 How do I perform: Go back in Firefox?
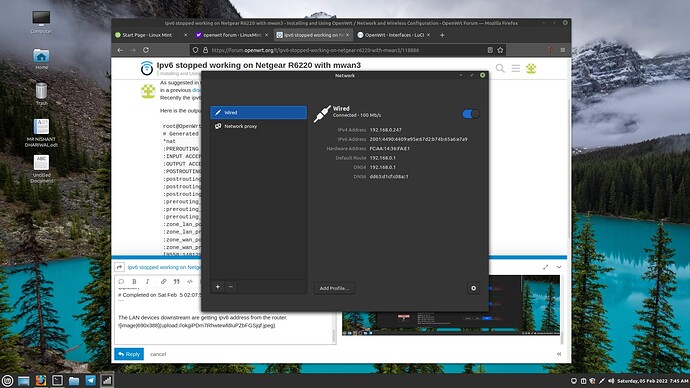click(x=120, y=50)
